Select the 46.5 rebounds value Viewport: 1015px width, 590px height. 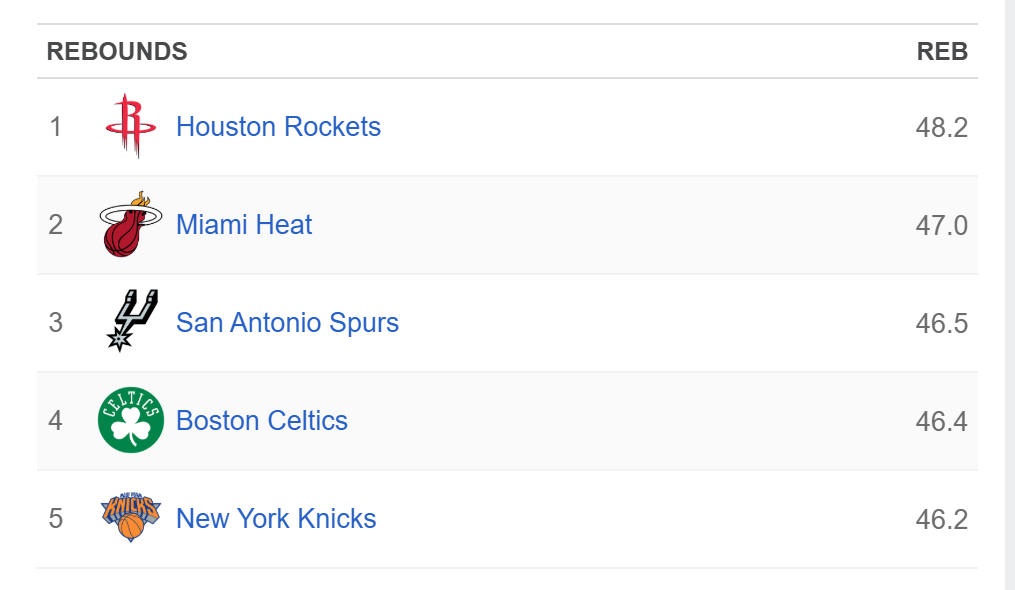tap(941, 324)
